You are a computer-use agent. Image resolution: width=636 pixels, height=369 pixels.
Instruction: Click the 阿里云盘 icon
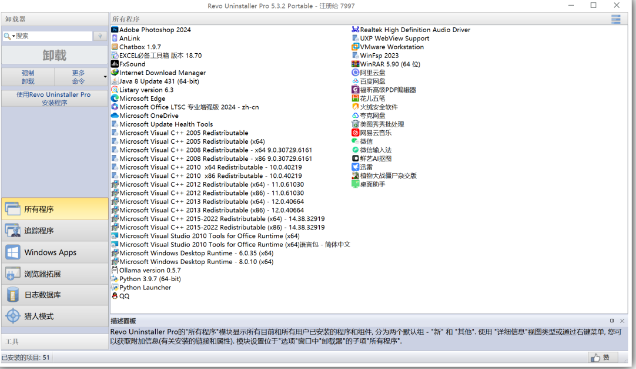coord(355,73)
